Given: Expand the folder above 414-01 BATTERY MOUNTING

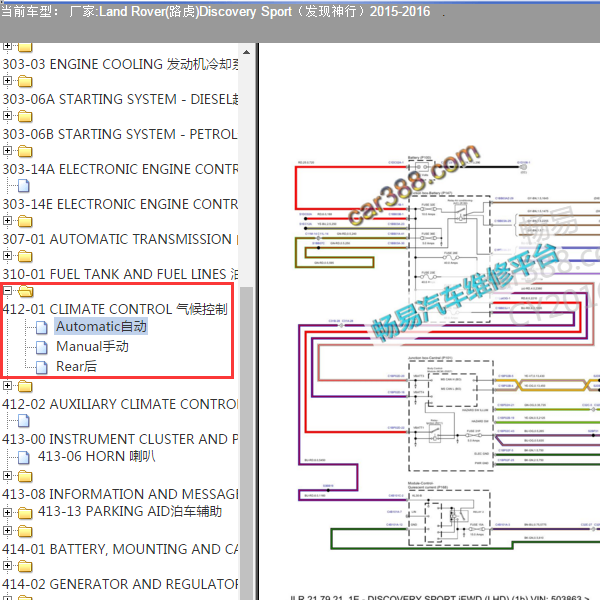Looking at the screenshot, I should tap(7, 530).
